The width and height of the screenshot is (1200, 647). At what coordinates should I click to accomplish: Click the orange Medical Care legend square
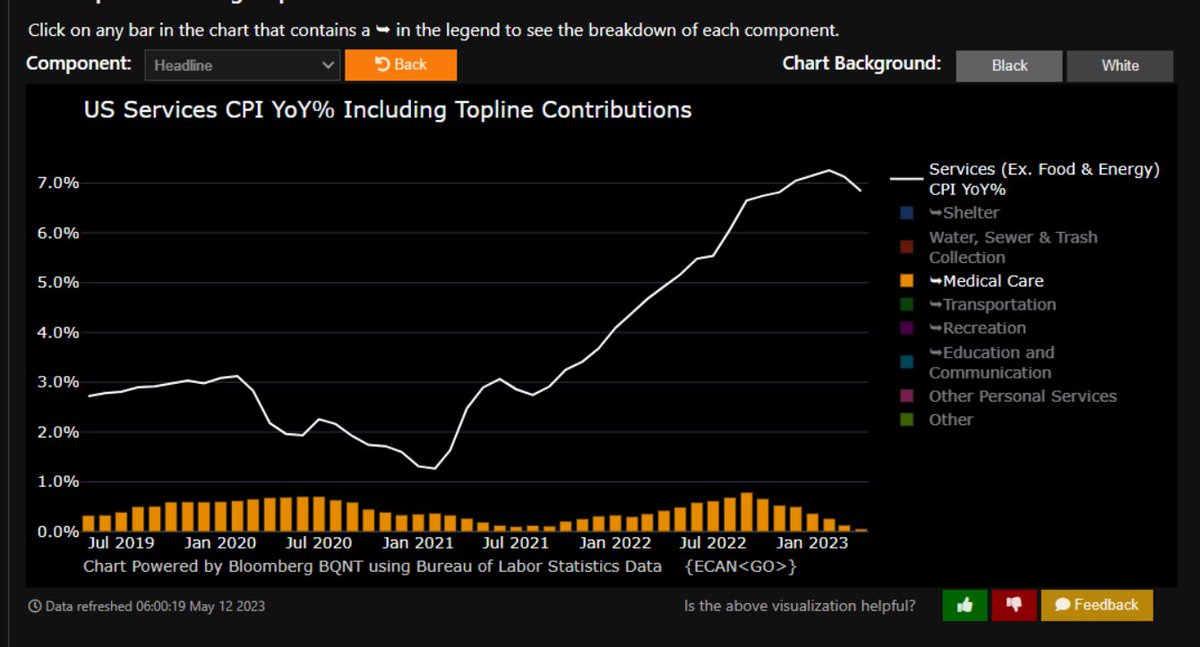pos(908,281)
